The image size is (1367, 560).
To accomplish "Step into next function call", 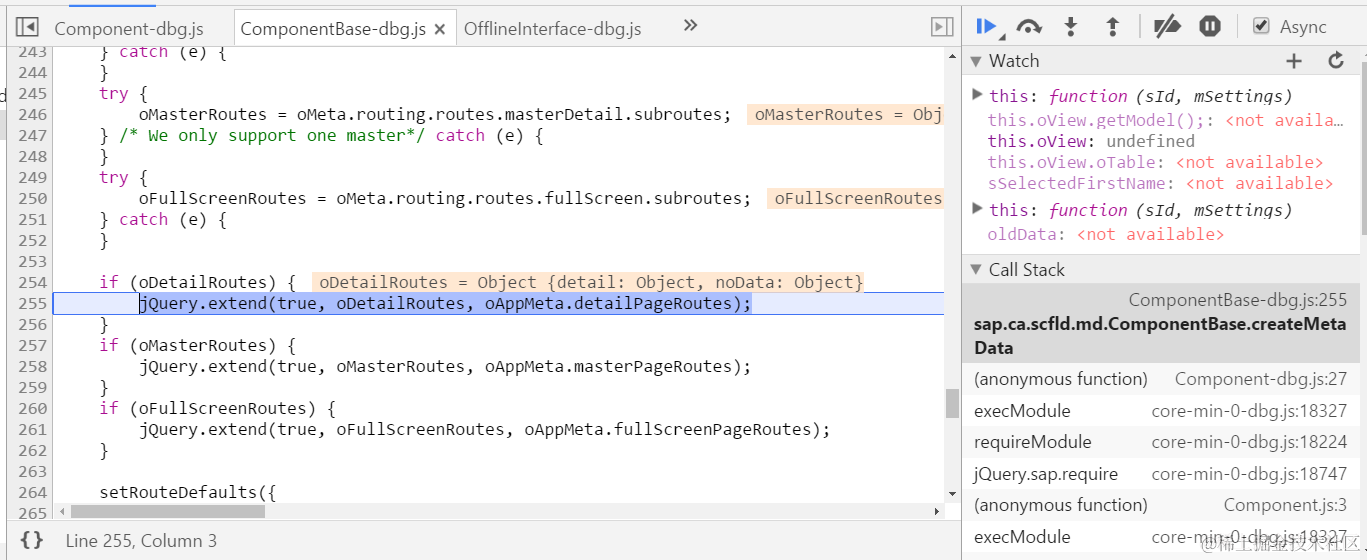I will click(x=1071, y=27).
